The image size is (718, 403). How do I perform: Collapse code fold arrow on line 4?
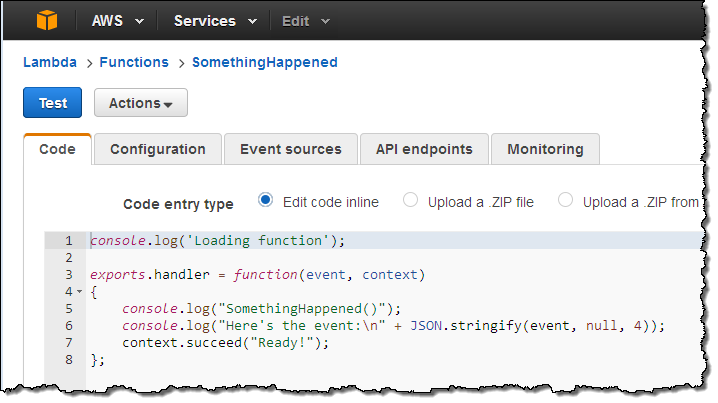[79, 292]
